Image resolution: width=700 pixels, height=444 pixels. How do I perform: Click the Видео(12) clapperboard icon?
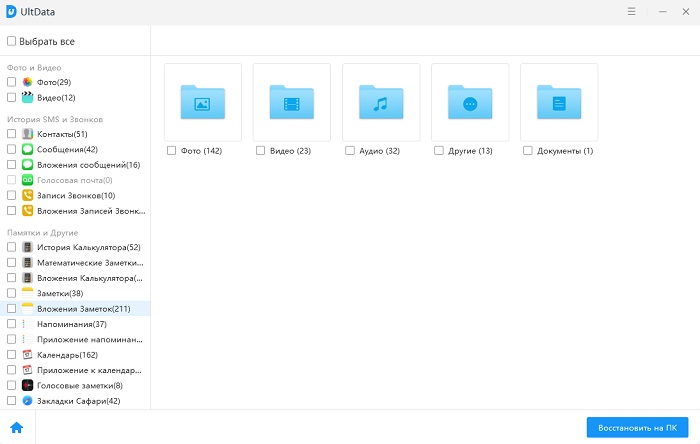(28, 97)
